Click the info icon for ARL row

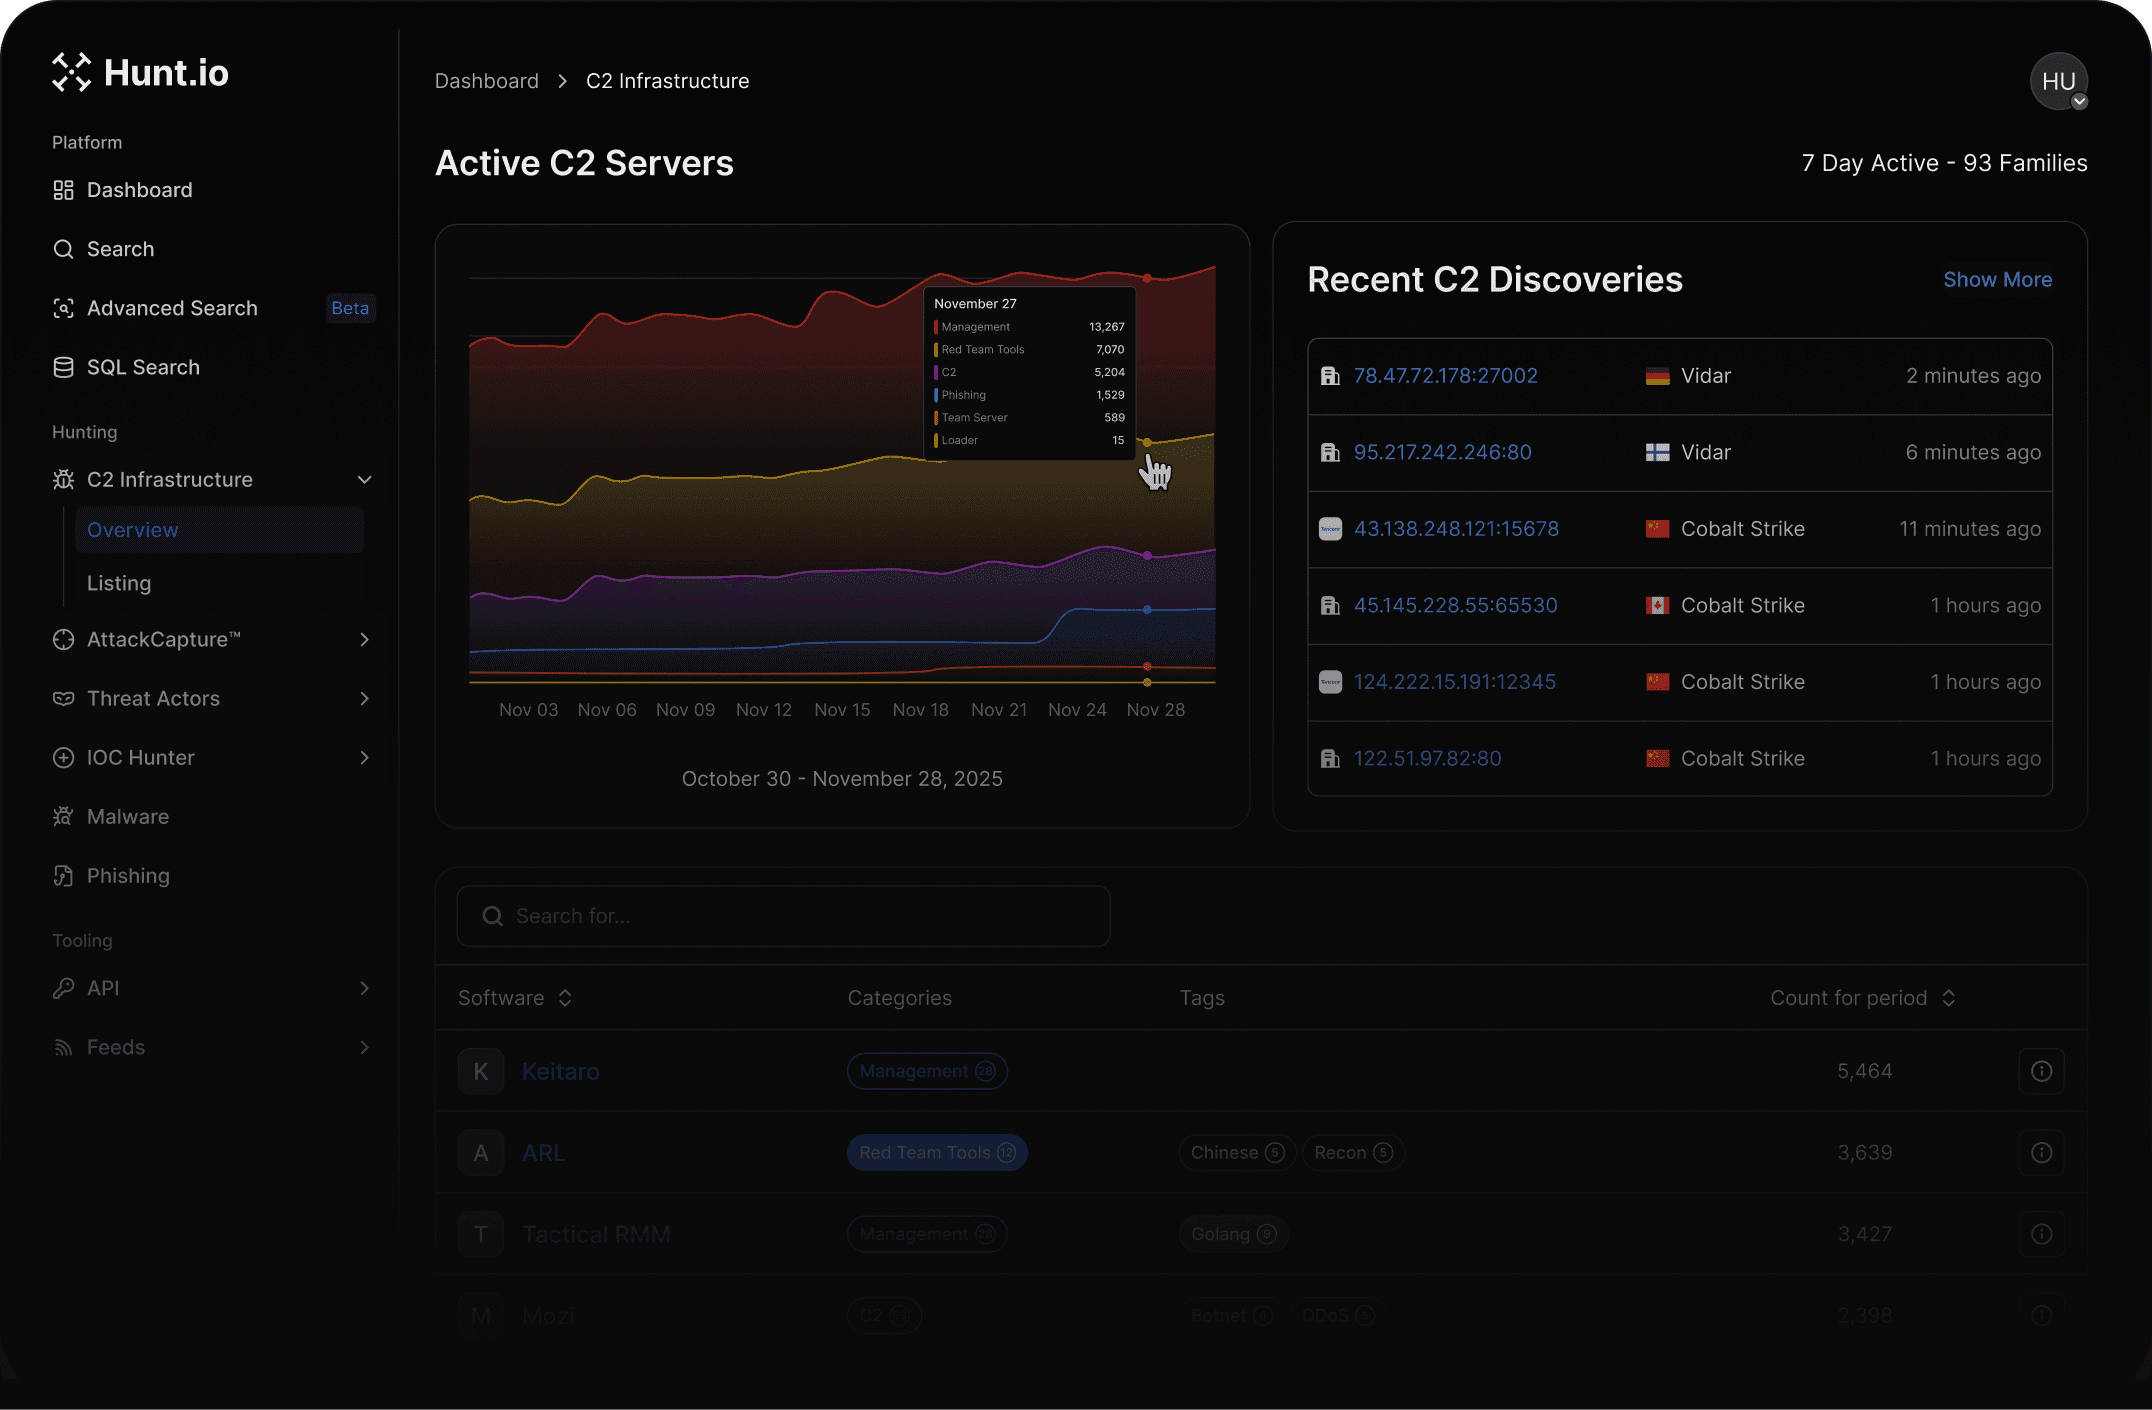(2041, 1153)
